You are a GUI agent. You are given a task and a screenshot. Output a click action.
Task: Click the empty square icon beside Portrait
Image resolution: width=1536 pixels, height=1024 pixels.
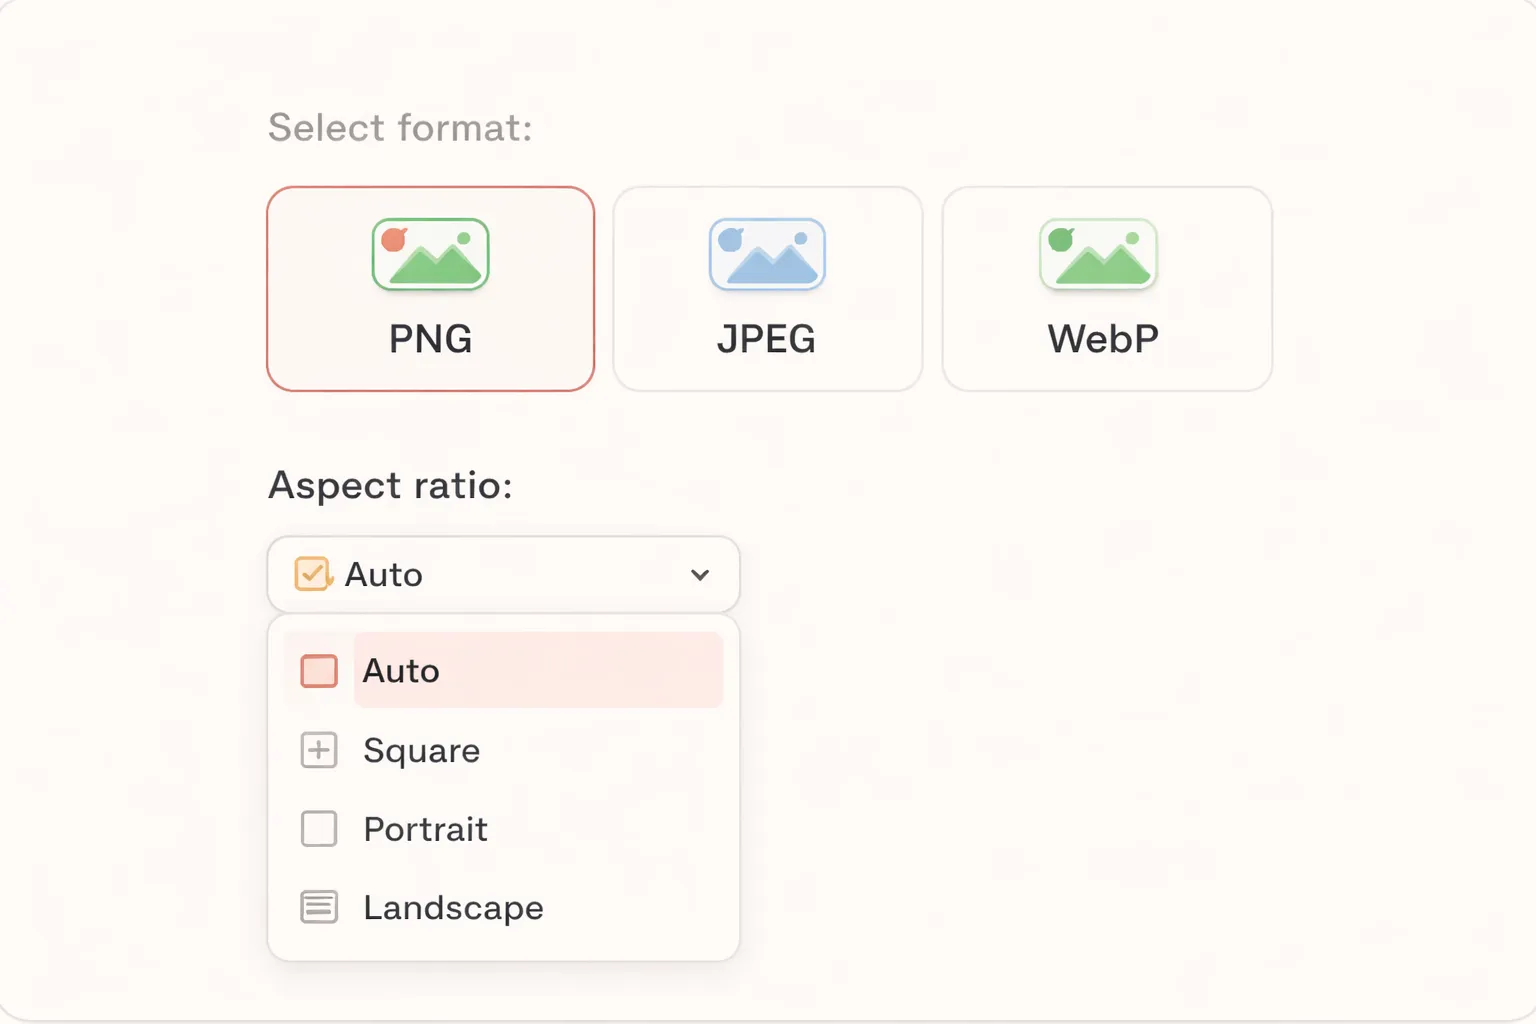click(x=318, y=828)
